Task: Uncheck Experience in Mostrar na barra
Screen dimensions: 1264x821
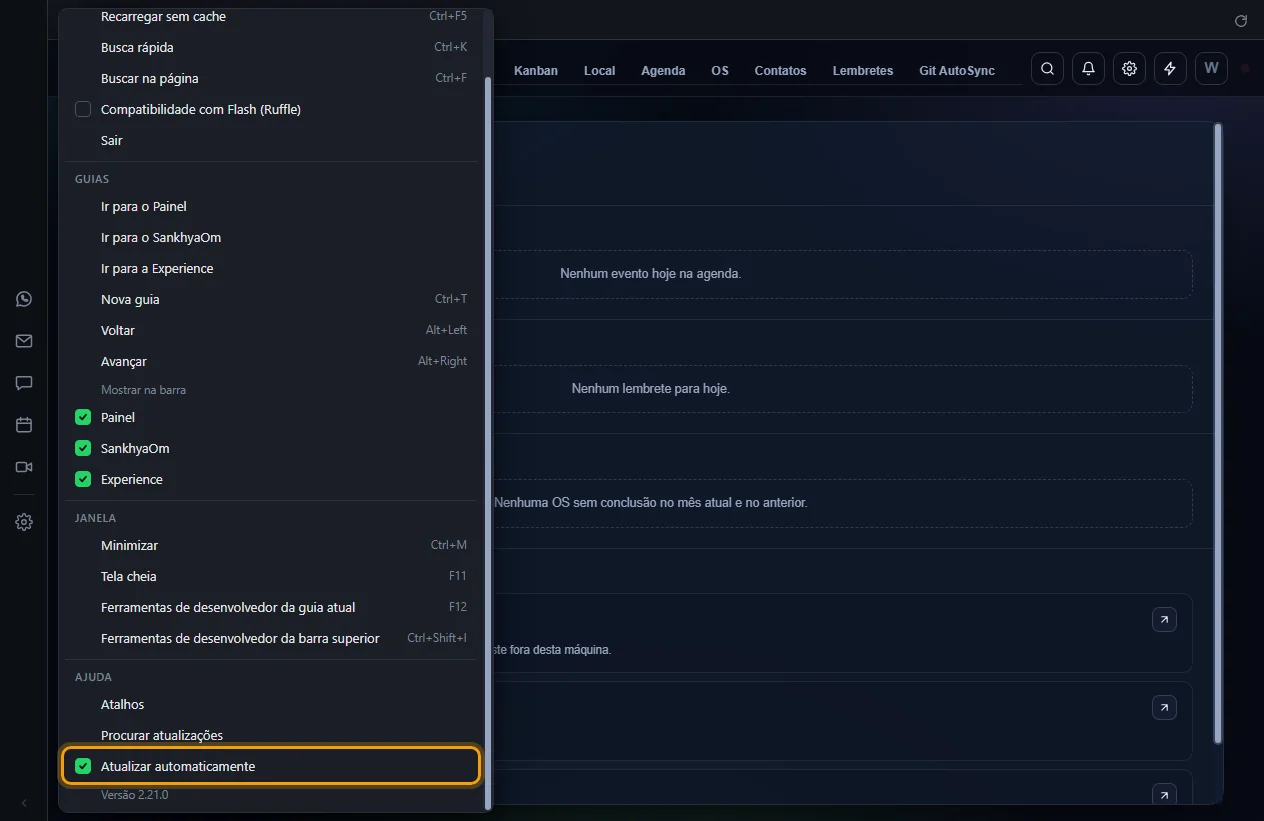Action: (83, 479)
